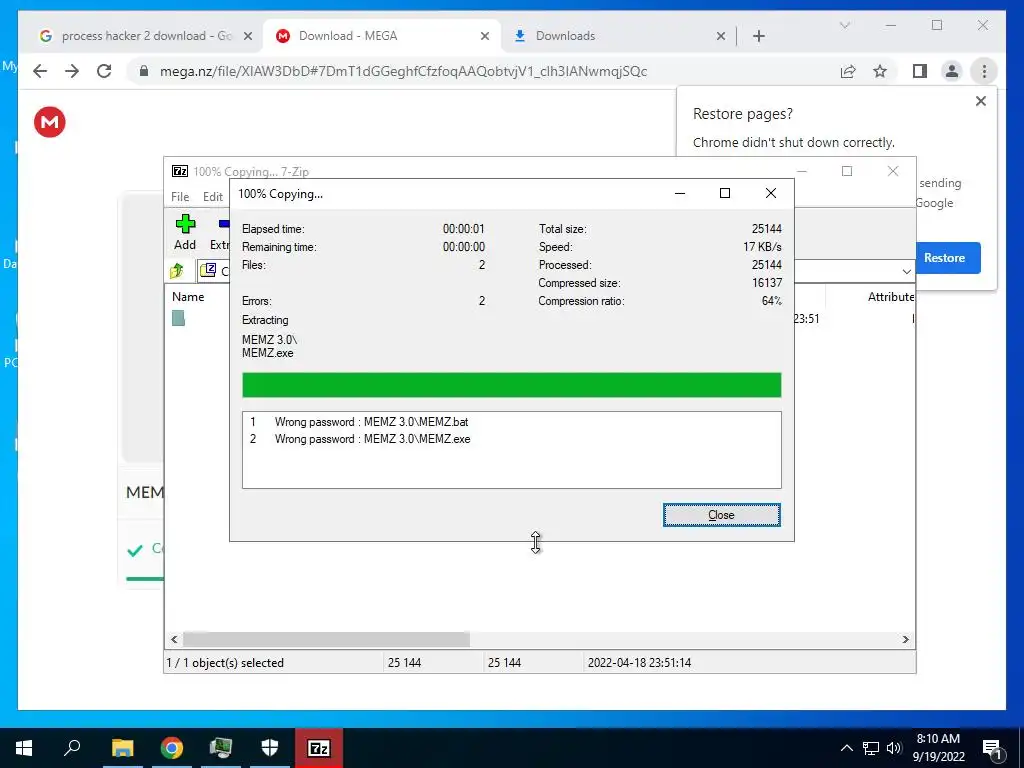Click Chrome icon in taskbar
Viewport: 1024px width, 768px height.
coord(172,748)
